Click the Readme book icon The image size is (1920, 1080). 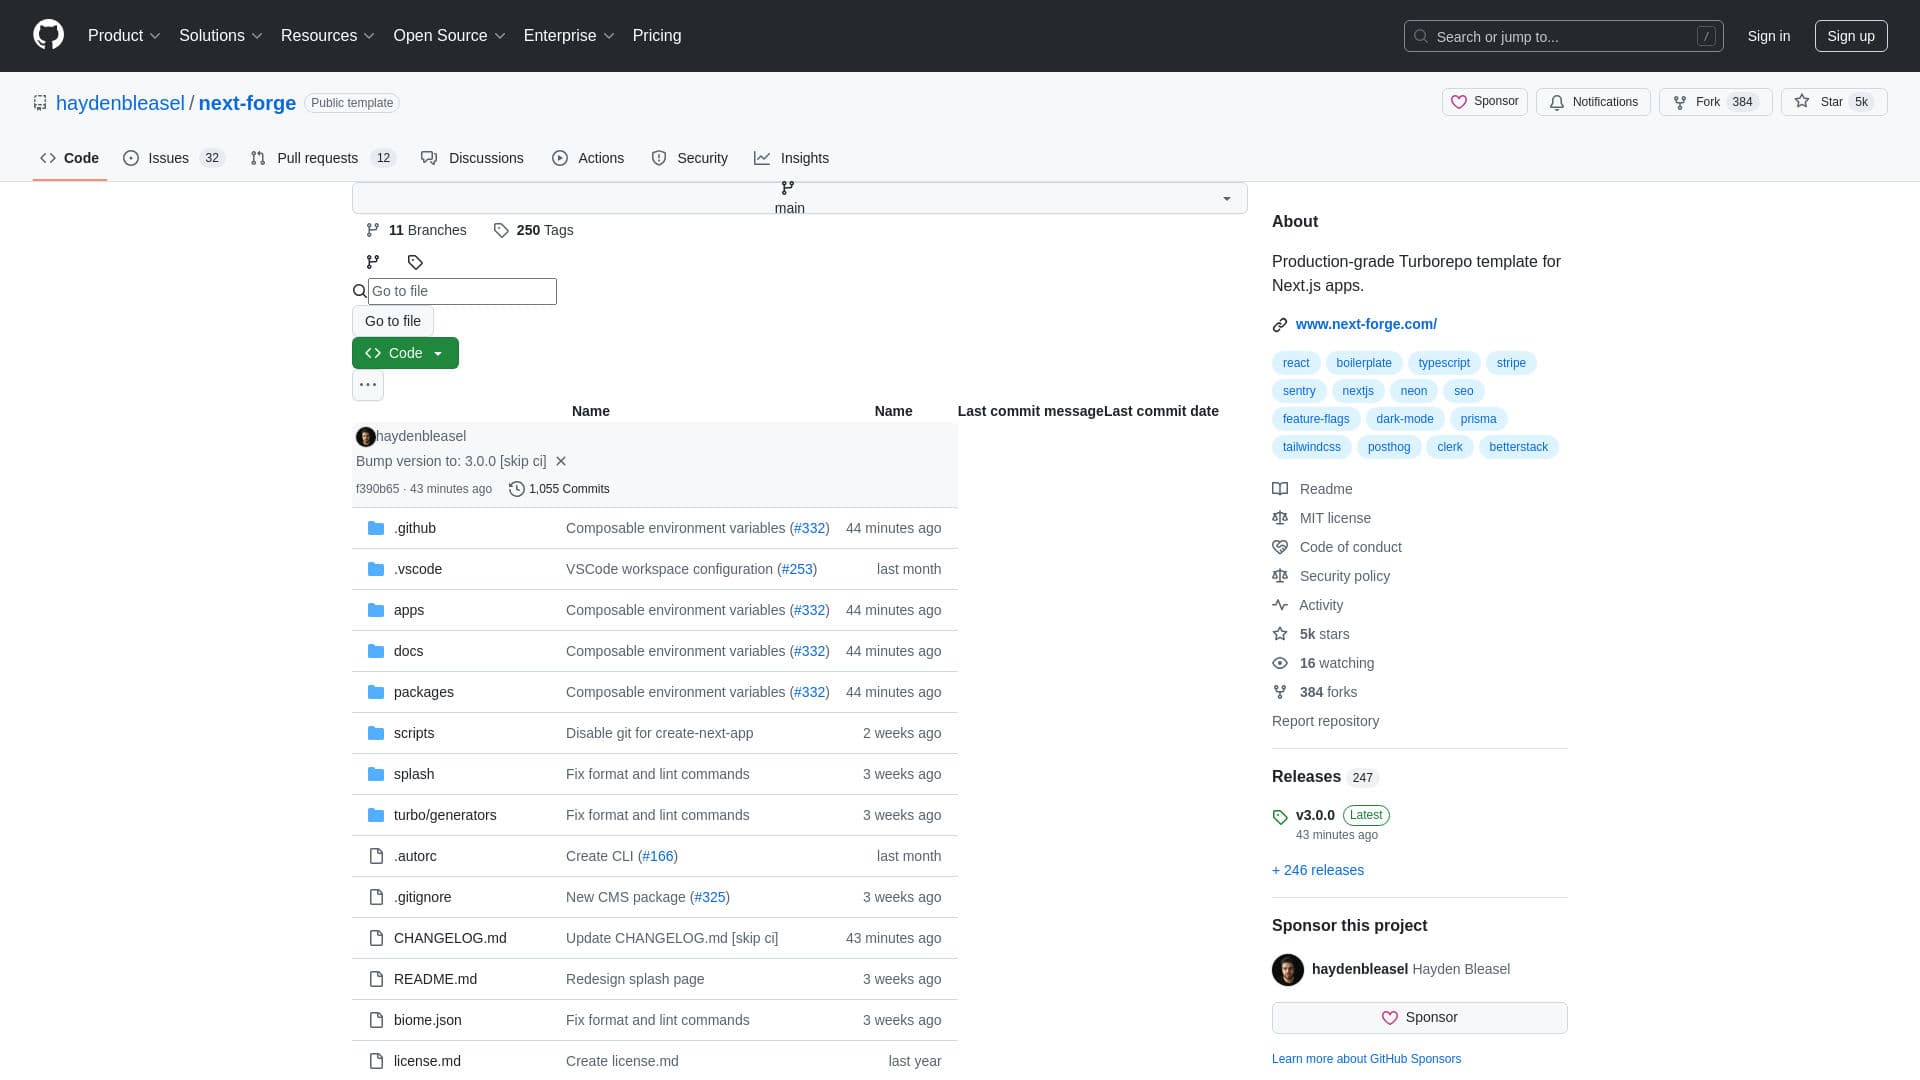click(x=1280, y=489)
